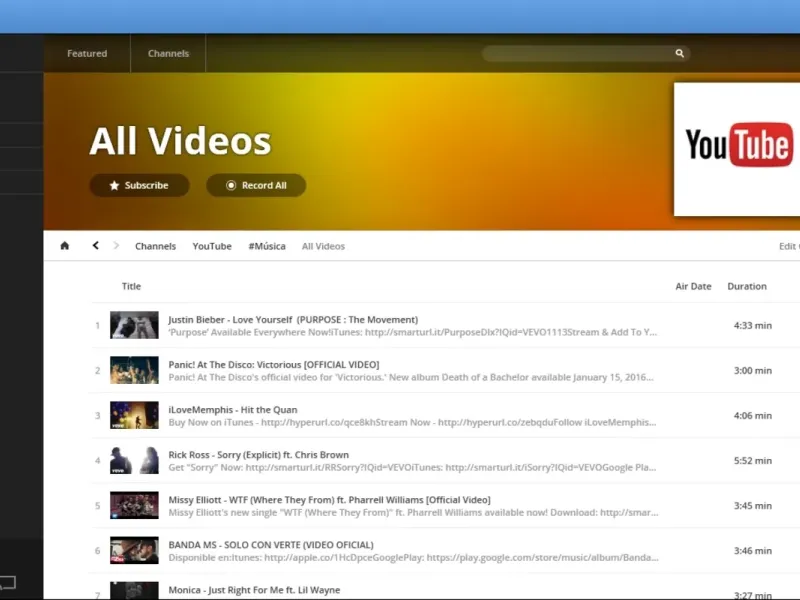Click the 3:00 min duration
Viewport: 800px width, 600px height.
[753, 370]
